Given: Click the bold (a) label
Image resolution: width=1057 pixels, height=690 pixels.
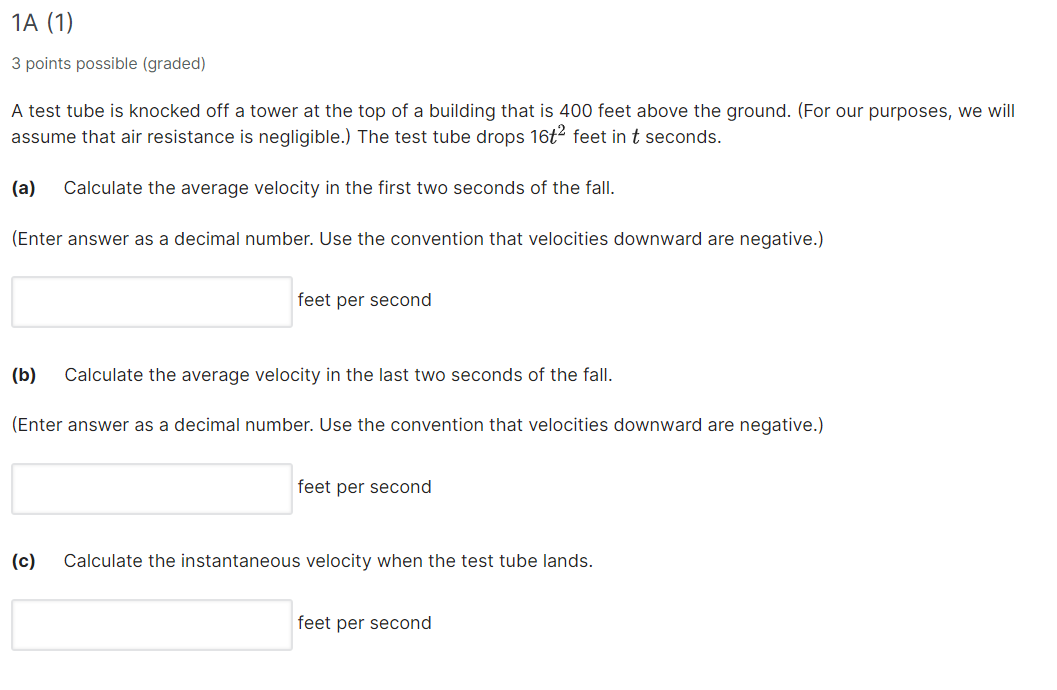Looking at the screenshot, I should (x=22, y=187).
